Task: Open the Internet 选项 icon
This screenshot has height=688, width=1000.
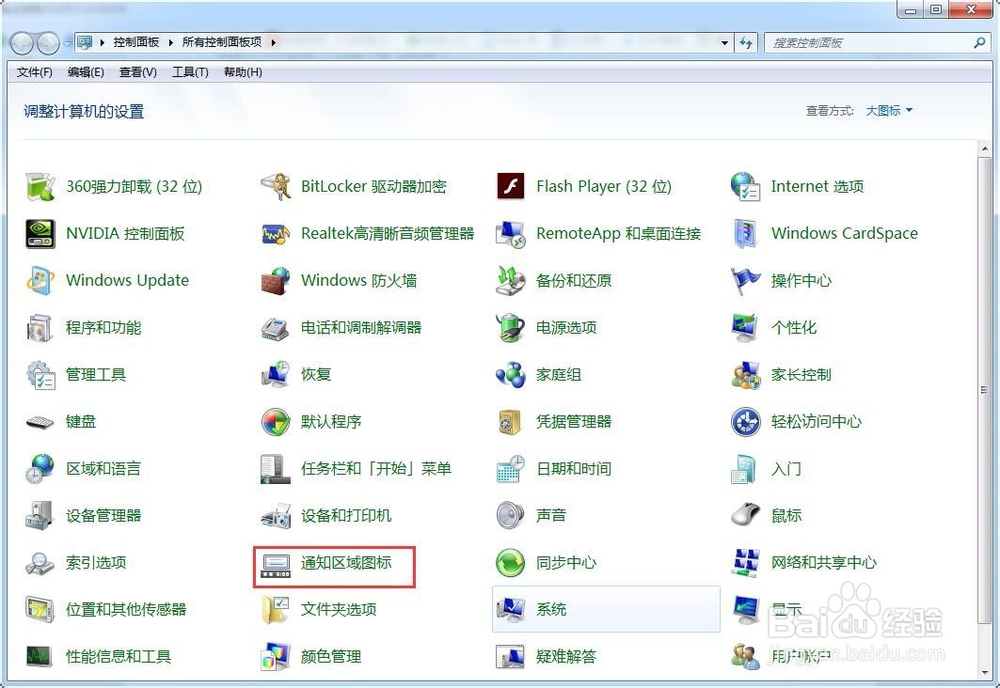Action: (746, 187)
